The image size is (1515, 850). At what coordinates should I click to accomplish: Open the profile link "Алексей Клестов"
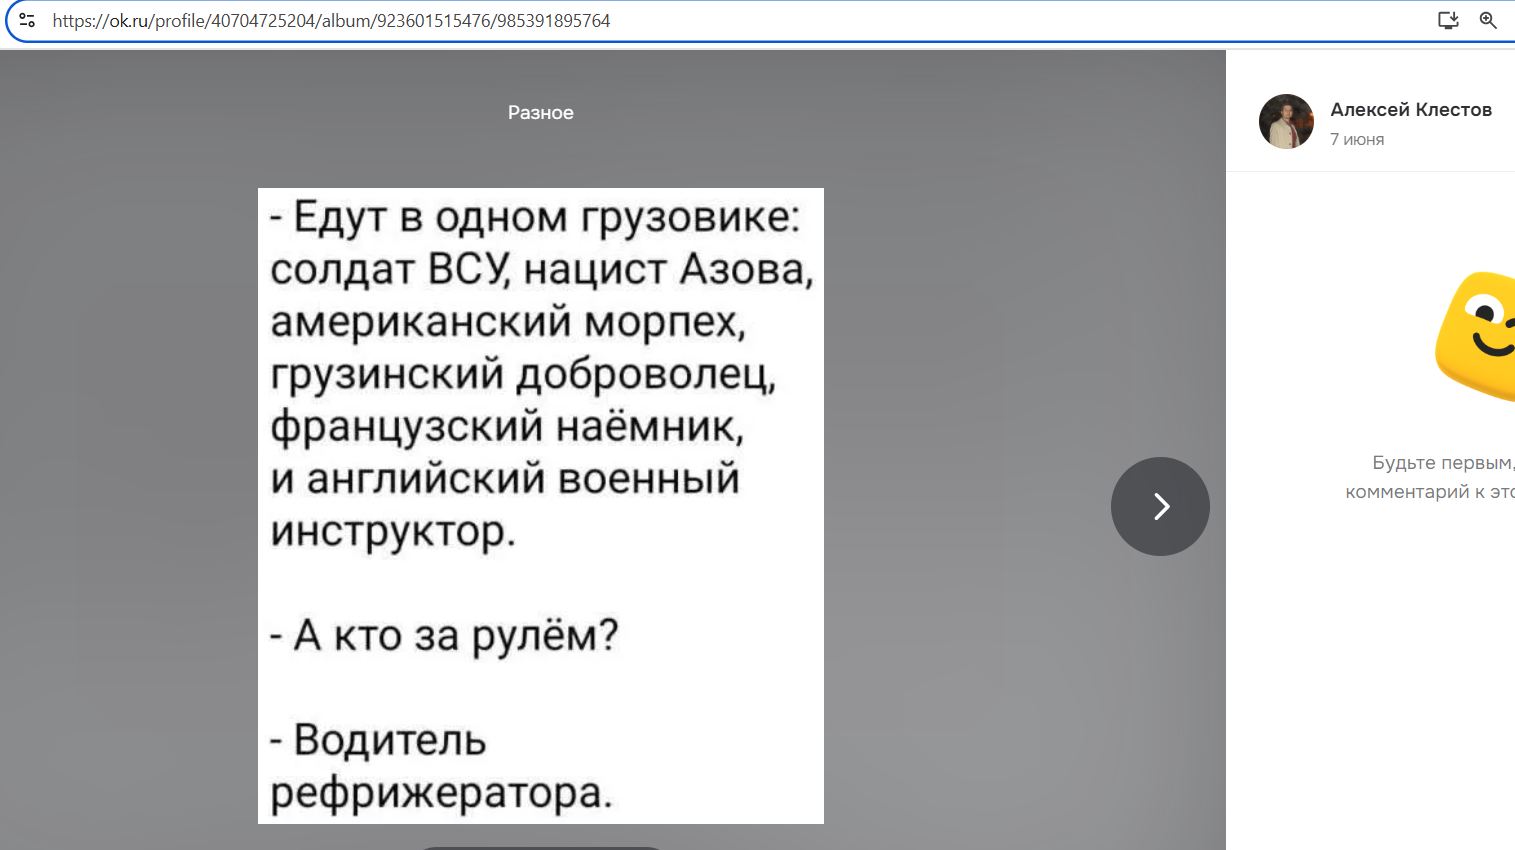[1410, 110]
